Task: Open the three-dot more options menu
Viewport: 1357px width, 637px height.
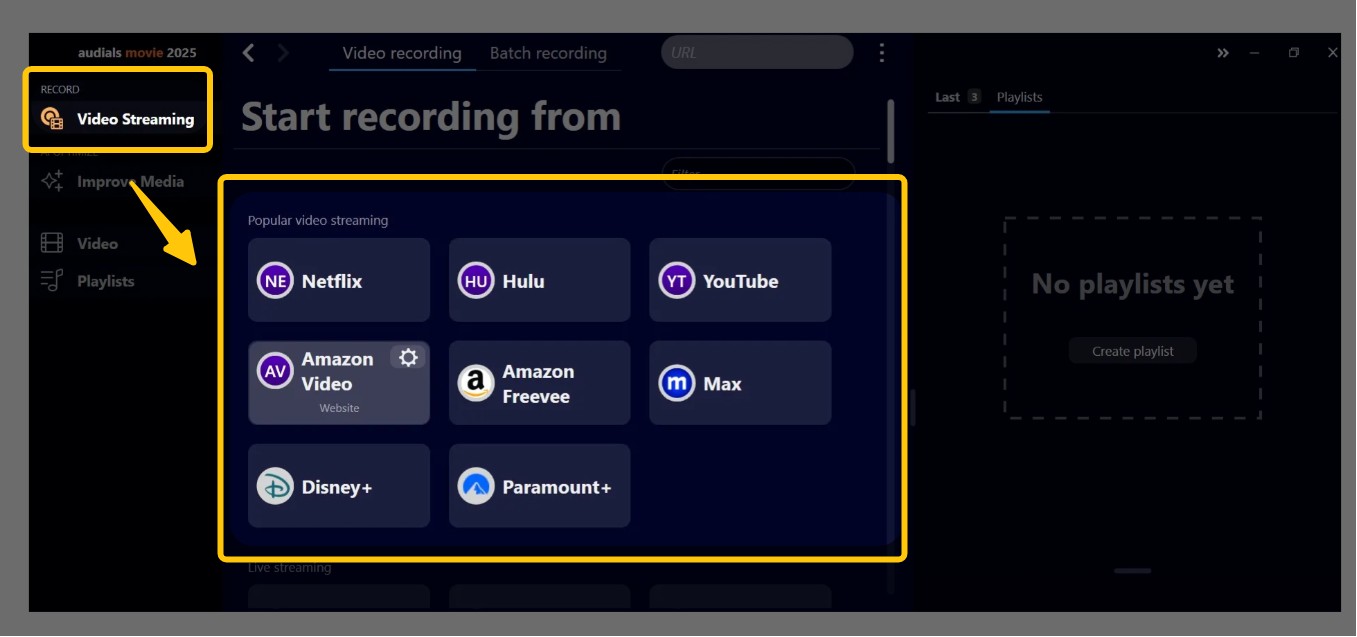Action: click(x=881, y=53)
